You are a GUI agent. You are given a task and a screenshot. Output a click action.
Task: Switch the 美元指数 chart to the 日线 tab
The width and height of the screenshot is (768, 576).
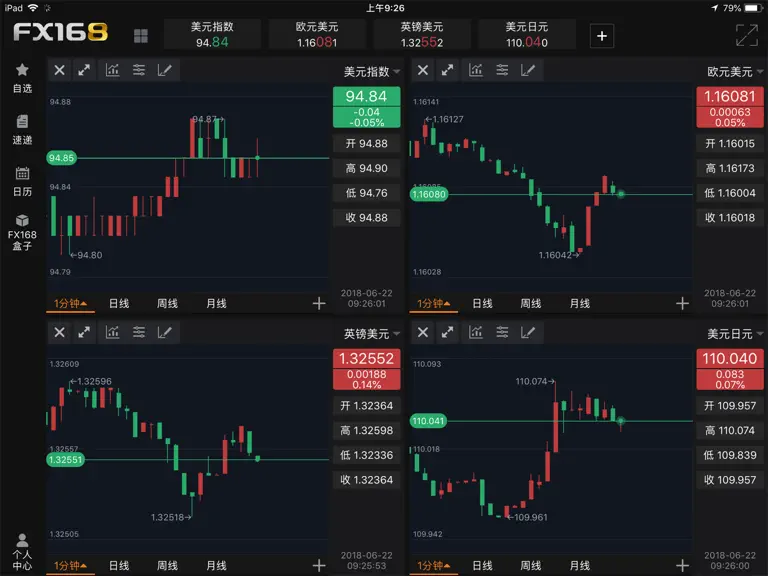click(x=119, y=304)
